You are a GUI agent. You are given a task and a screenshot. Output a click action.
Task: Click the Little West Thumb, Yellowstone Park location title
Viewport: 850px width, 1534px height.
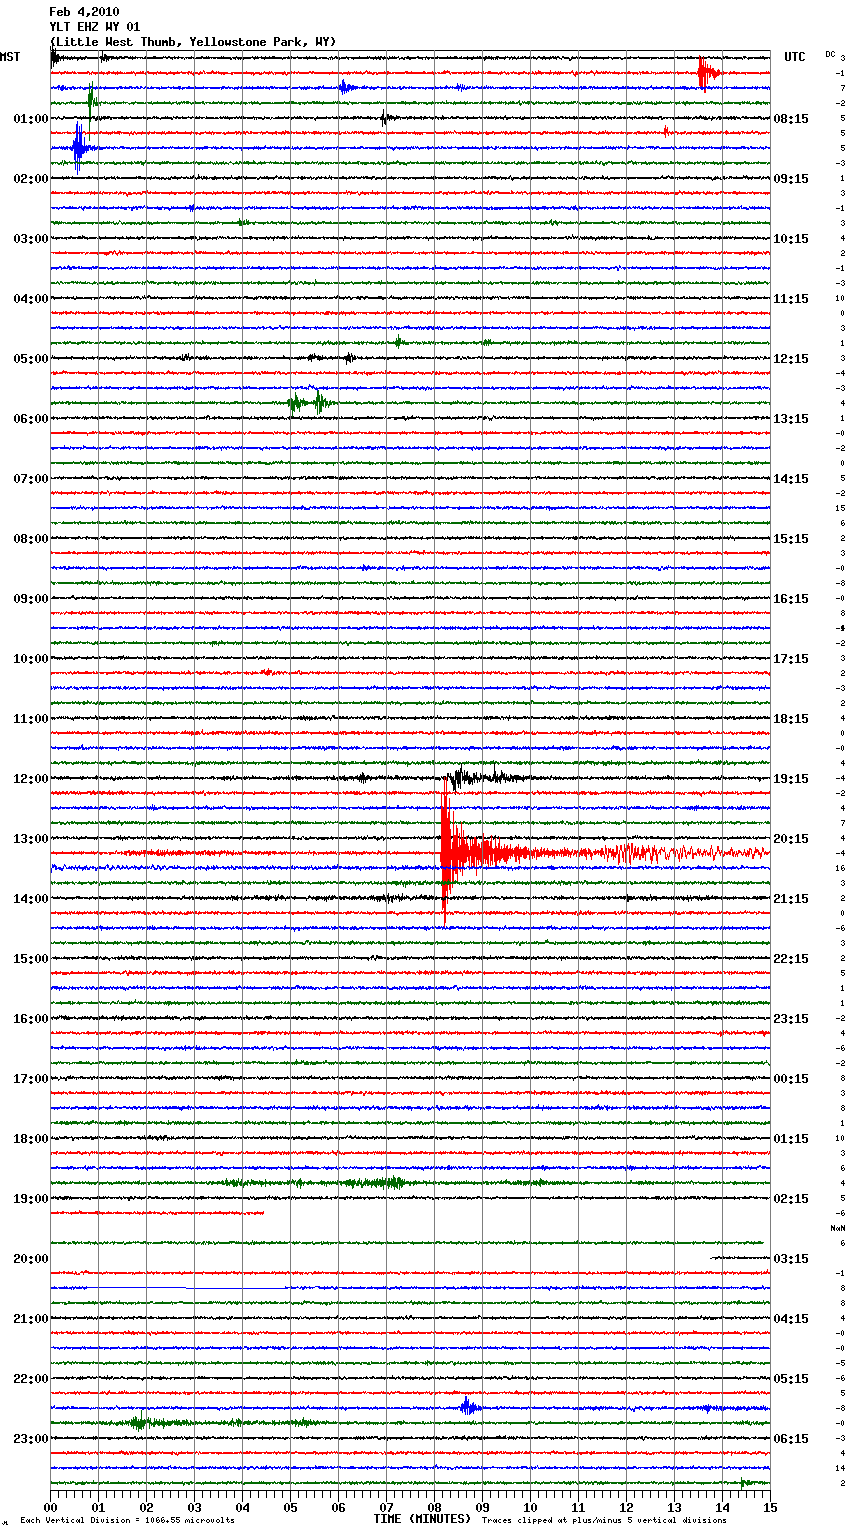(x=193, y=42)
